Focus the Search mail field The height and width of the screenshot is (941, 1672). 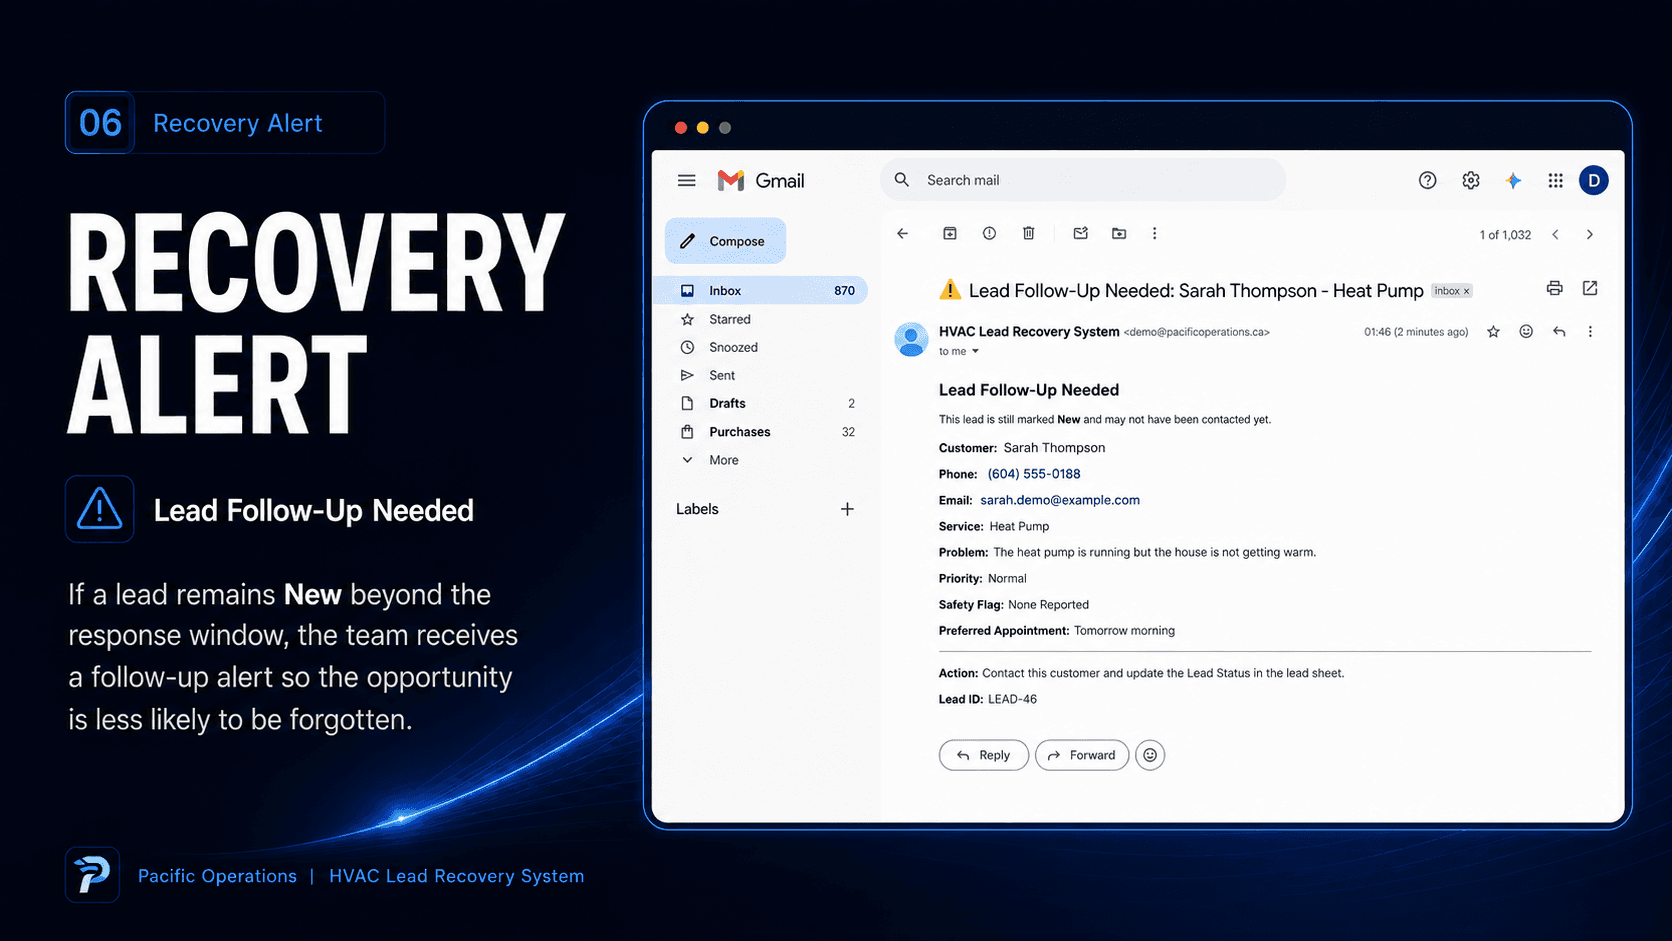click(1083, 180)
